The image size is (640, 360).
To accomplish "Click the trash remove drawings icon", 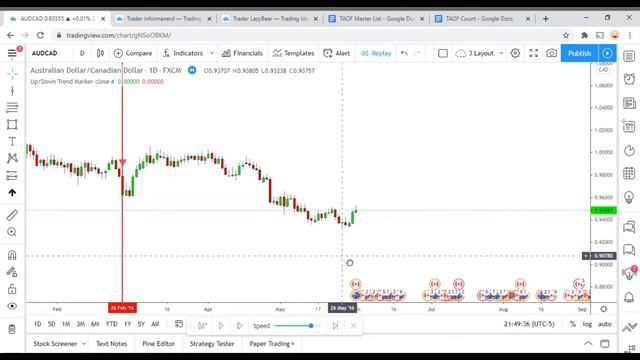I will coord(12,329).
